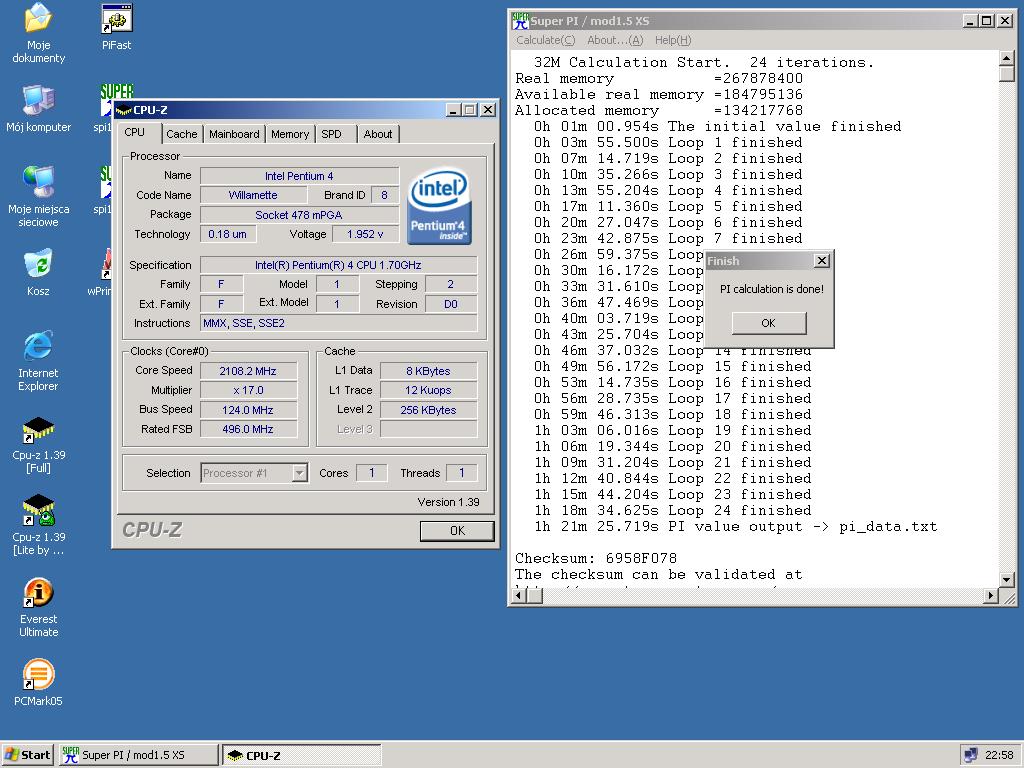Open the Calculate menu in Super PI
The height and width of the screenshot is (768, 1024).
545,40
